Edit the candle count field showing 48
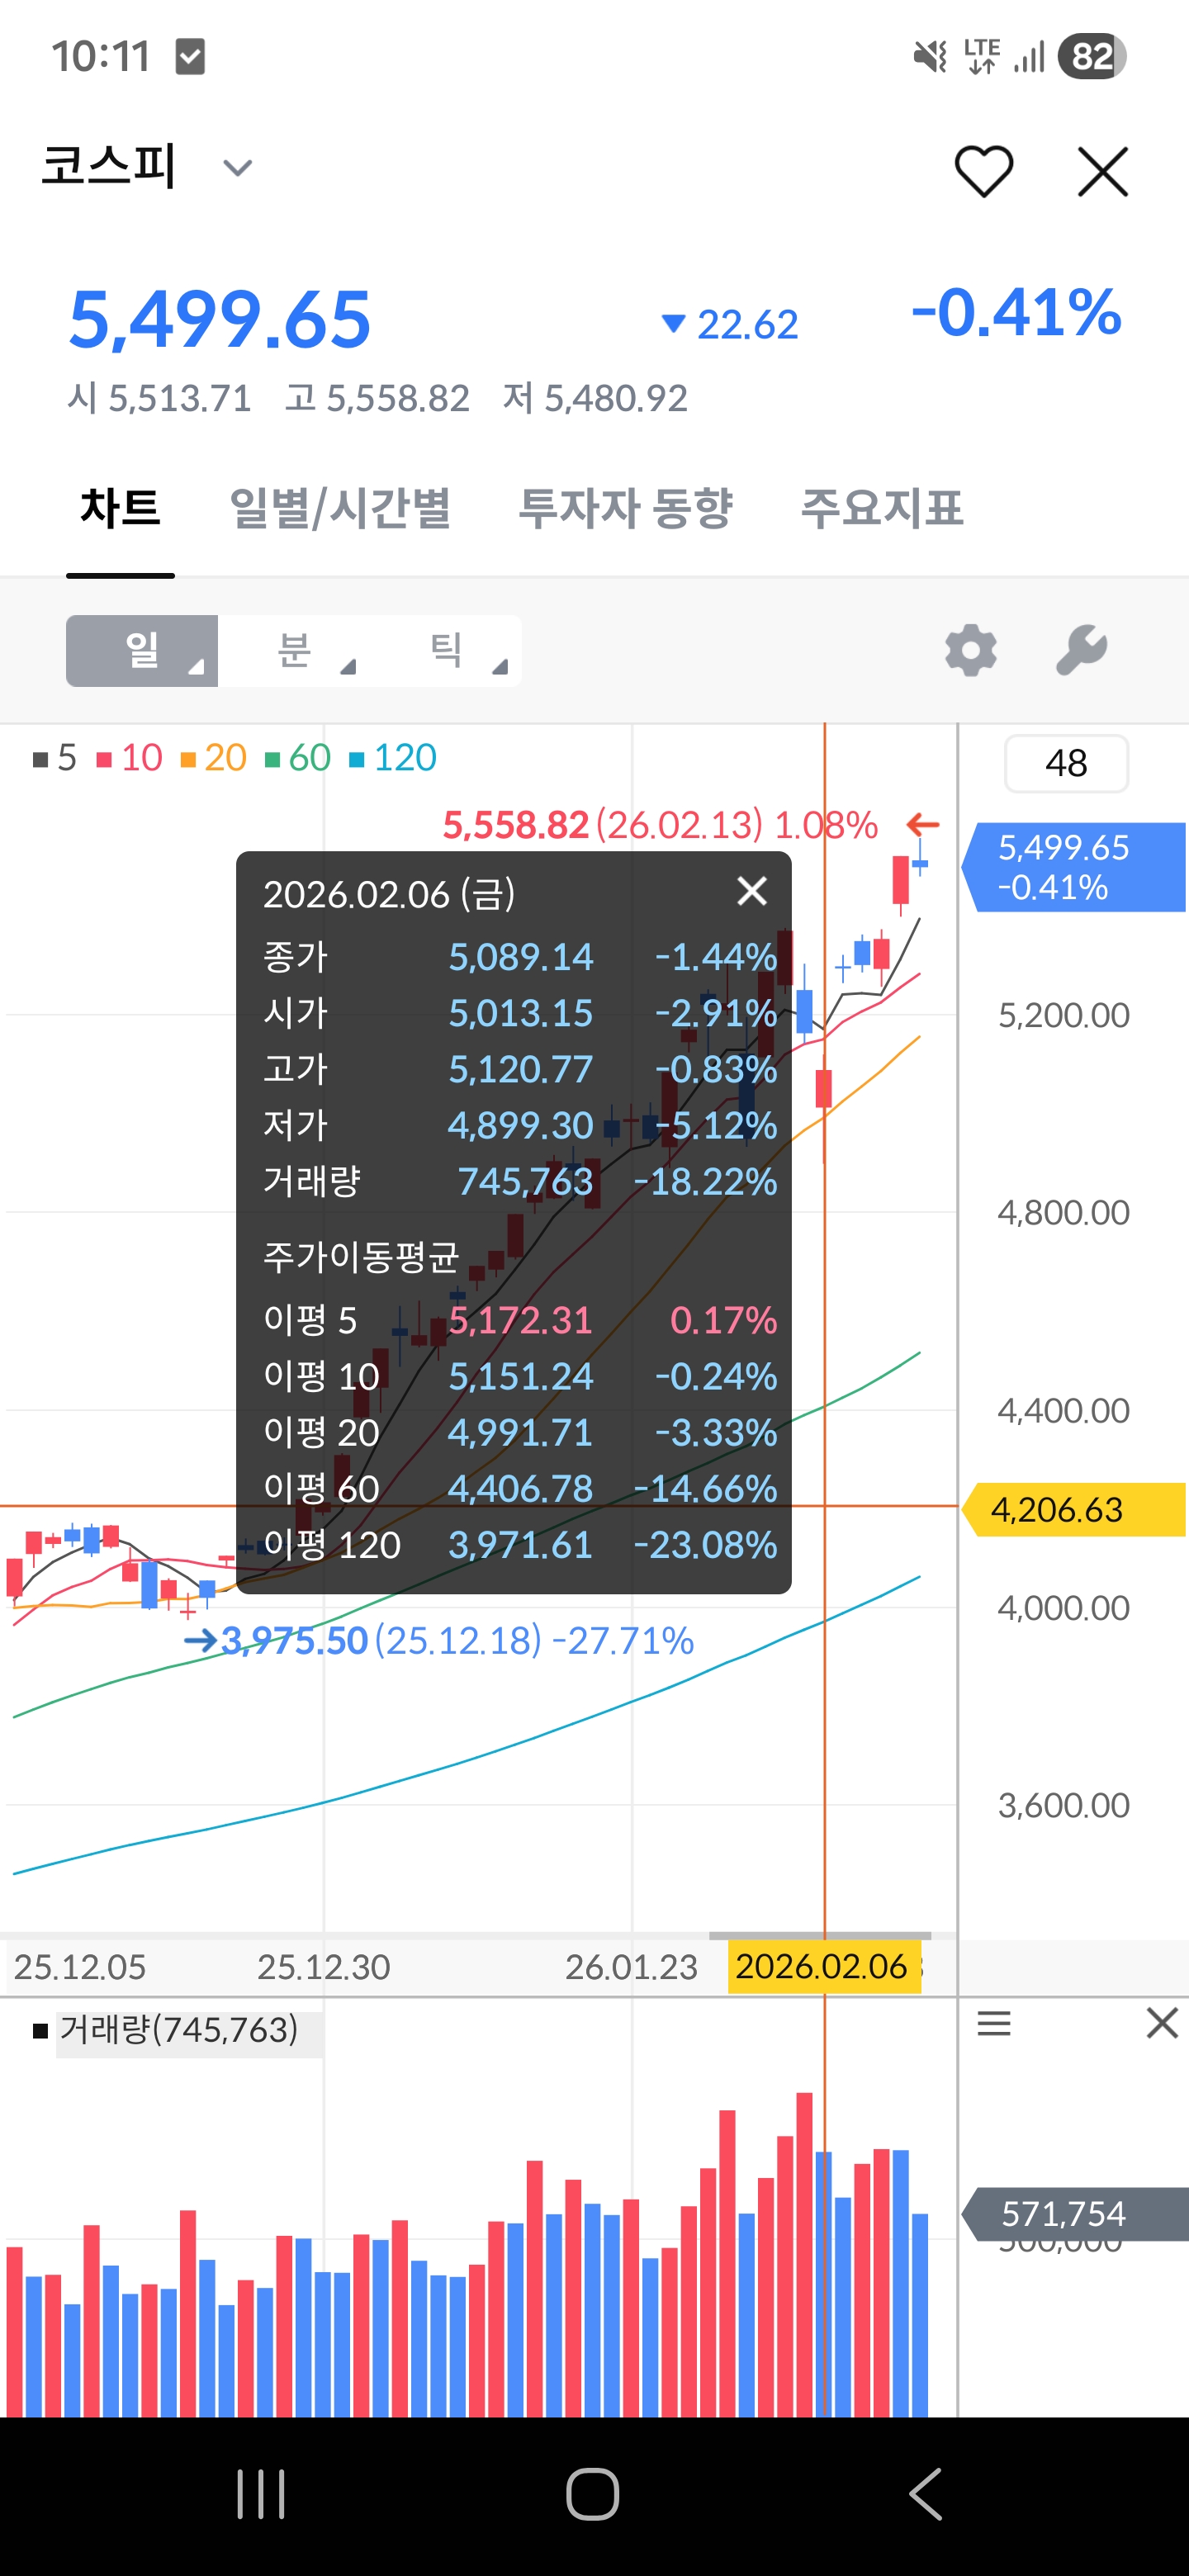Screen dimensions: 1189x2576 point(1065,764)
